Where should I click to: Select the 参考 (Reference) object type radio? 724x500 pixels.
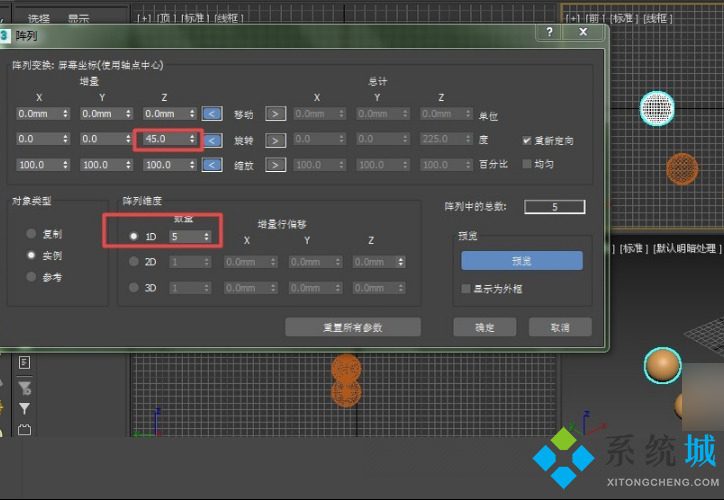coord(31,277)
